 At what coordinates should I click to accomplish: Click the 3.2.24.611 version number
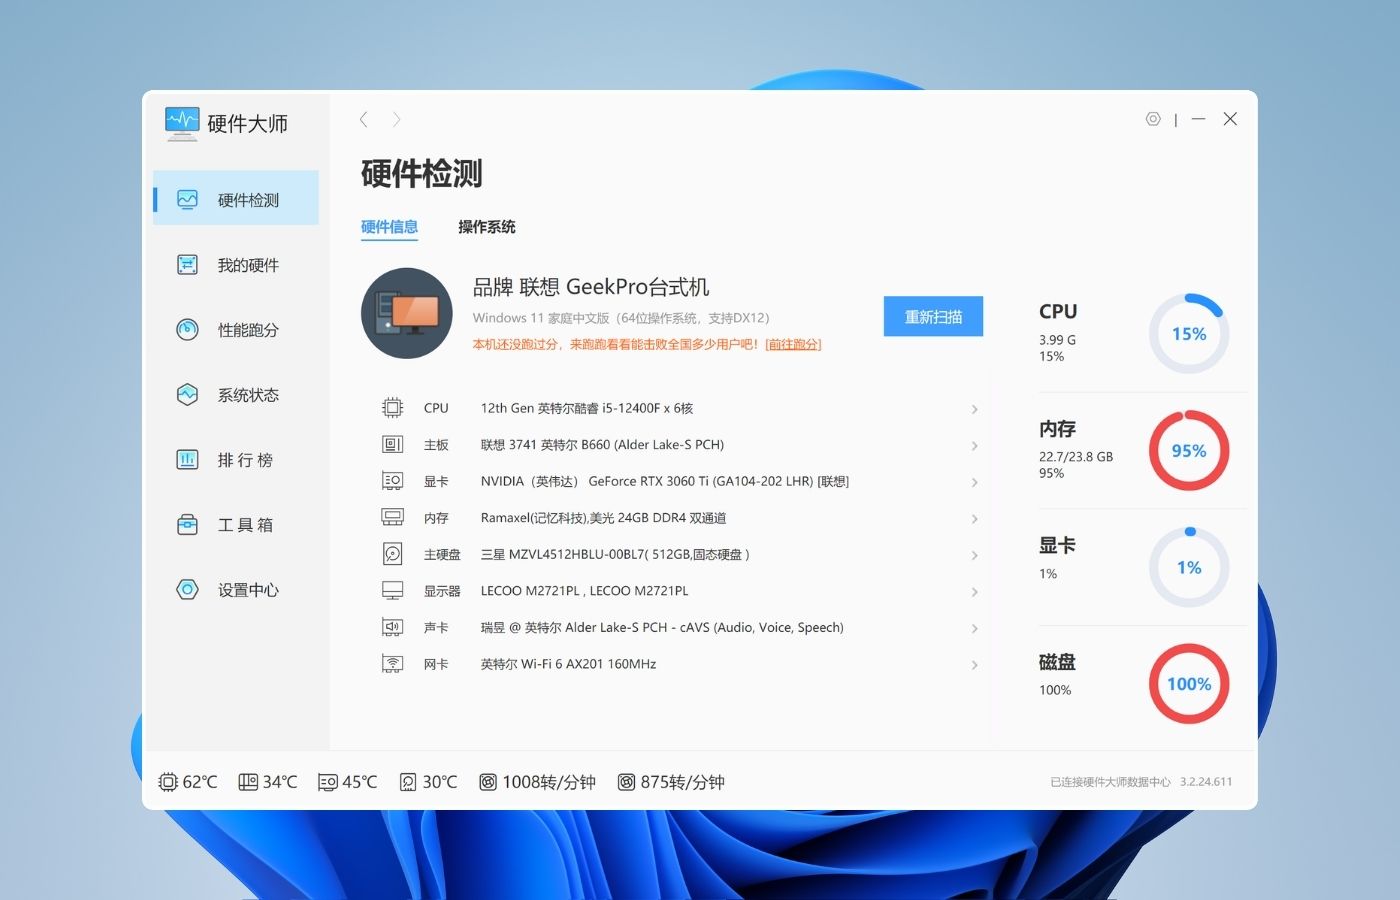1206,782
